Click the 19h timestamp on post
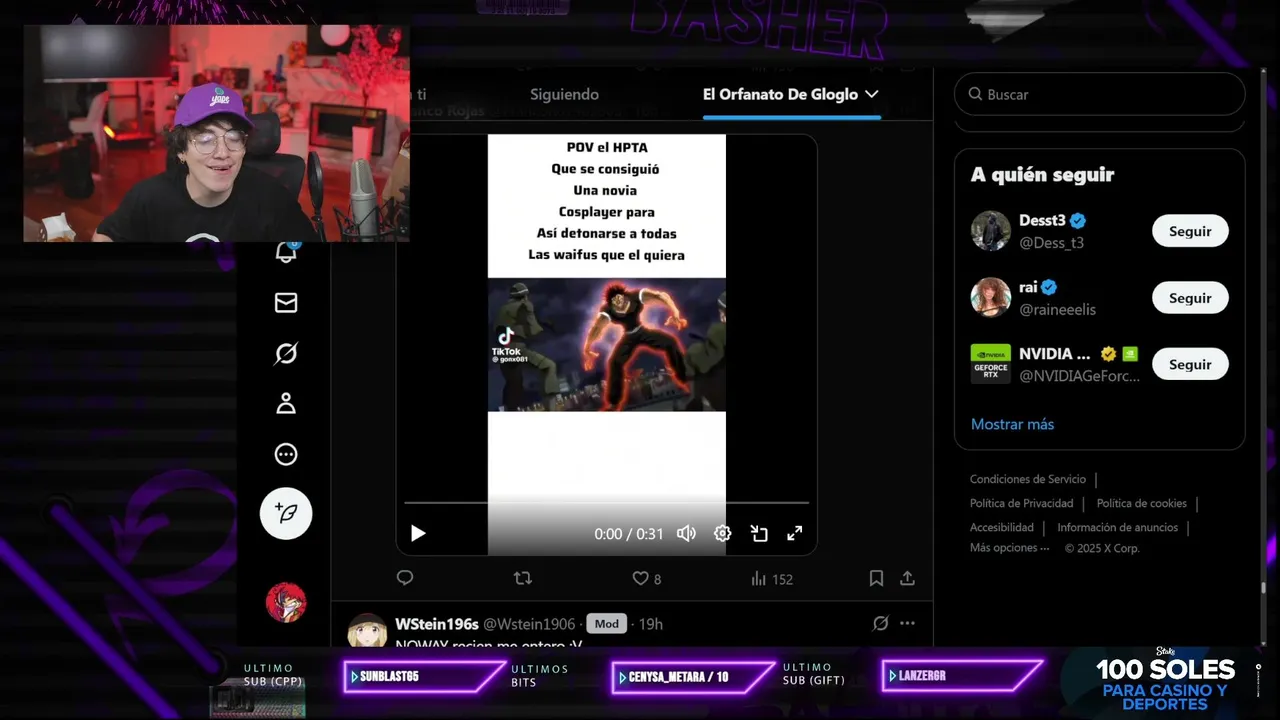Screen dimensions: 1280x720 (x=650, y=624)
